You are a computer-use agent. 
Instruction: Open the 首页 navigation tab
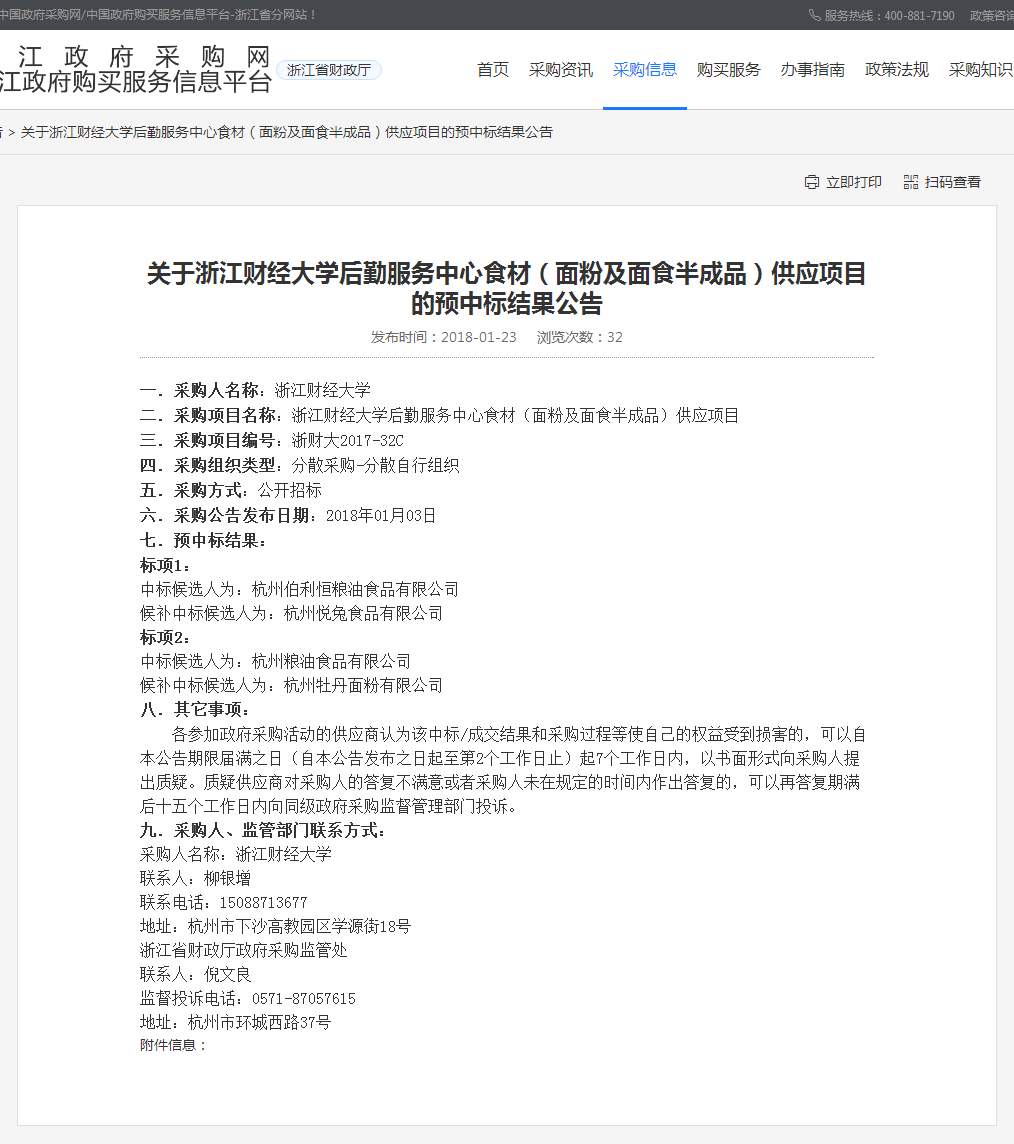point(493,70)
